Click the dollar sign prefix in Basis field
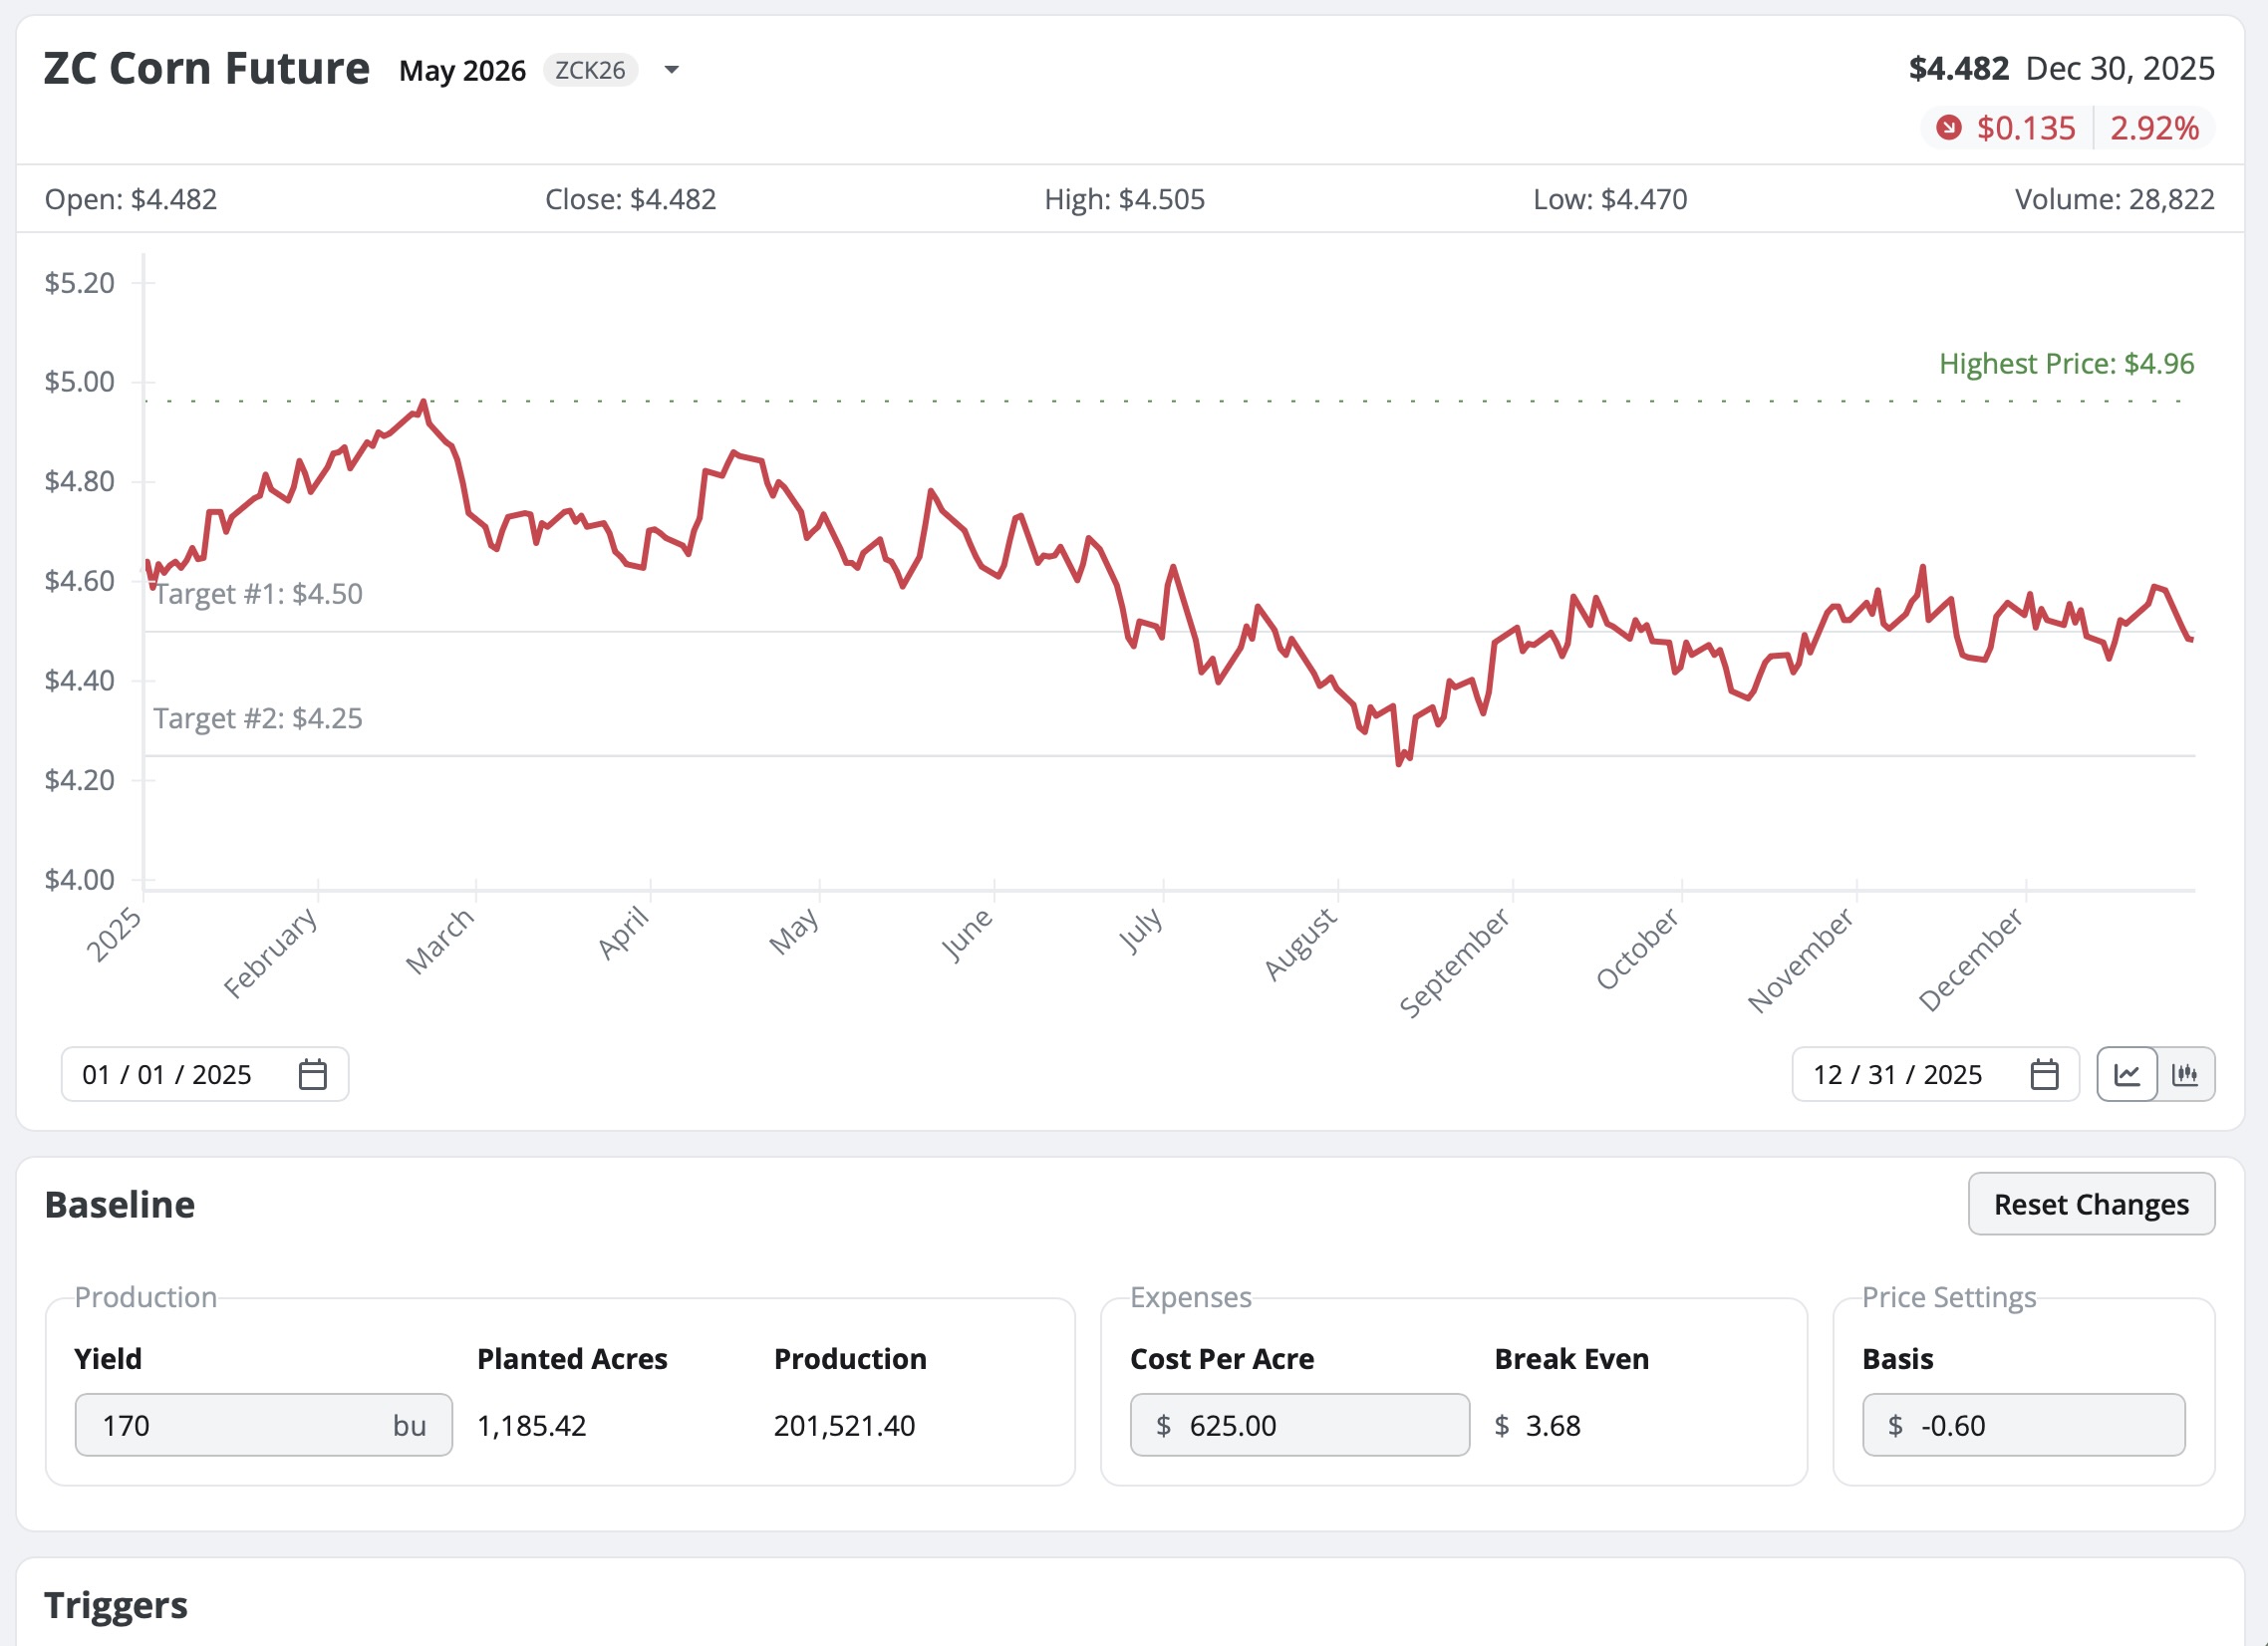Image resolution: width=2268 pixels, height=1646 pixels. [x=1897, y=1425]
